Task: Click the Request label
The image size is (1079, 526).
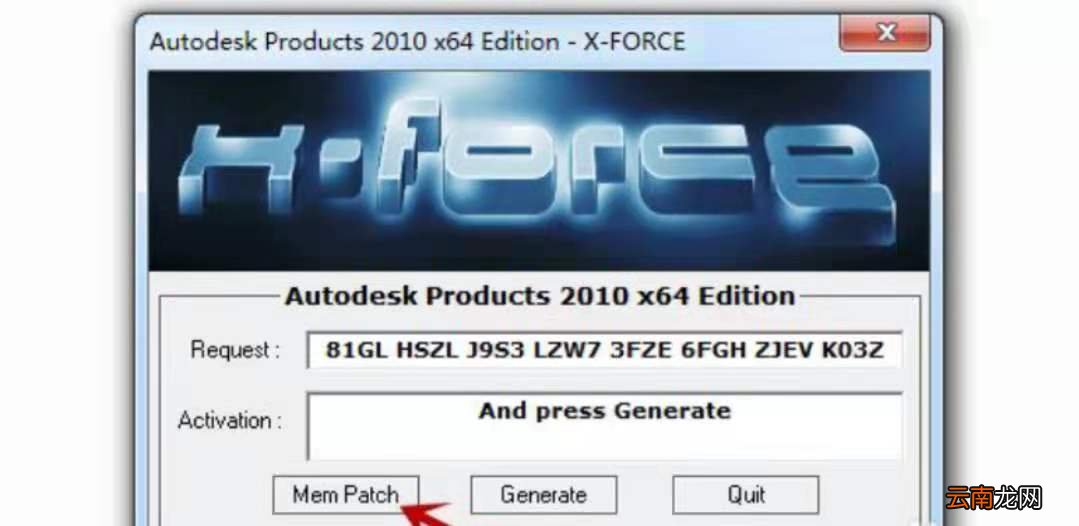Action: 235,350
